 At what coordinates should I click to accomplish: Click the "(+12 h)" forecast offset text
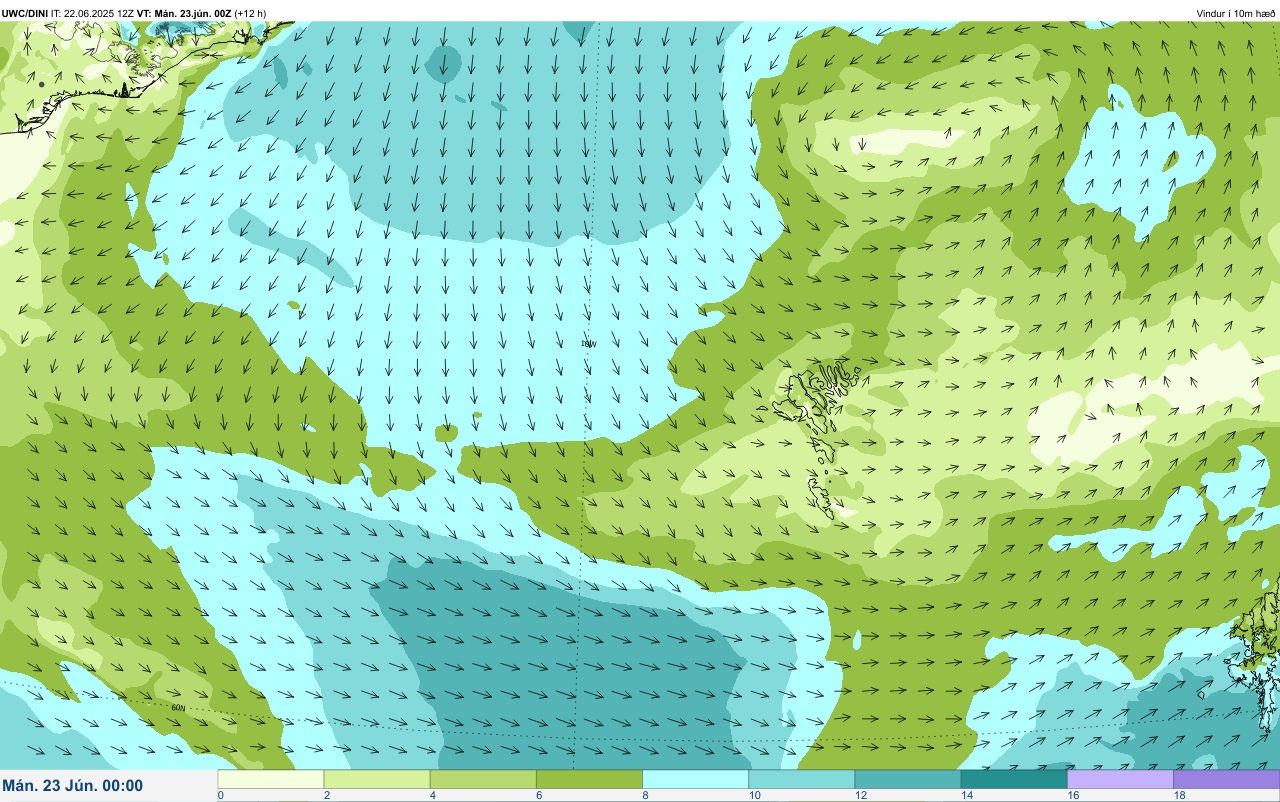pyautogui.click(x=250, y=13)
